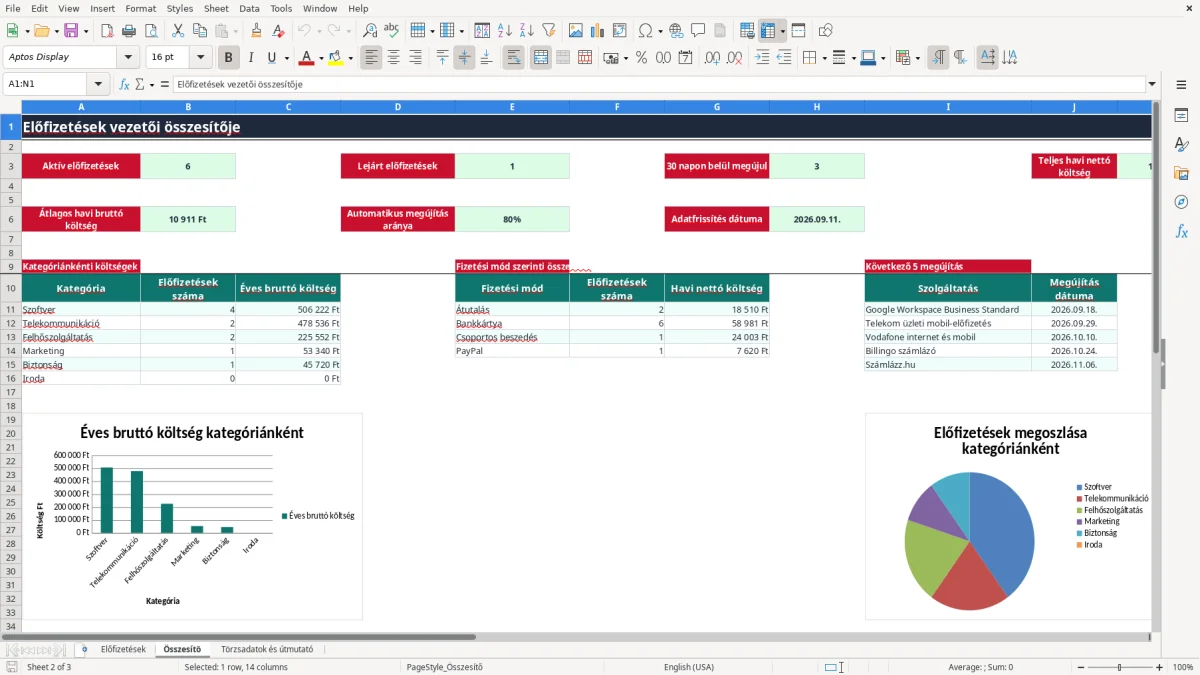Save the document with the Save icon
Image resolution: width=1200 pixels, height=675 pixels.
click(x=71, y=31)
